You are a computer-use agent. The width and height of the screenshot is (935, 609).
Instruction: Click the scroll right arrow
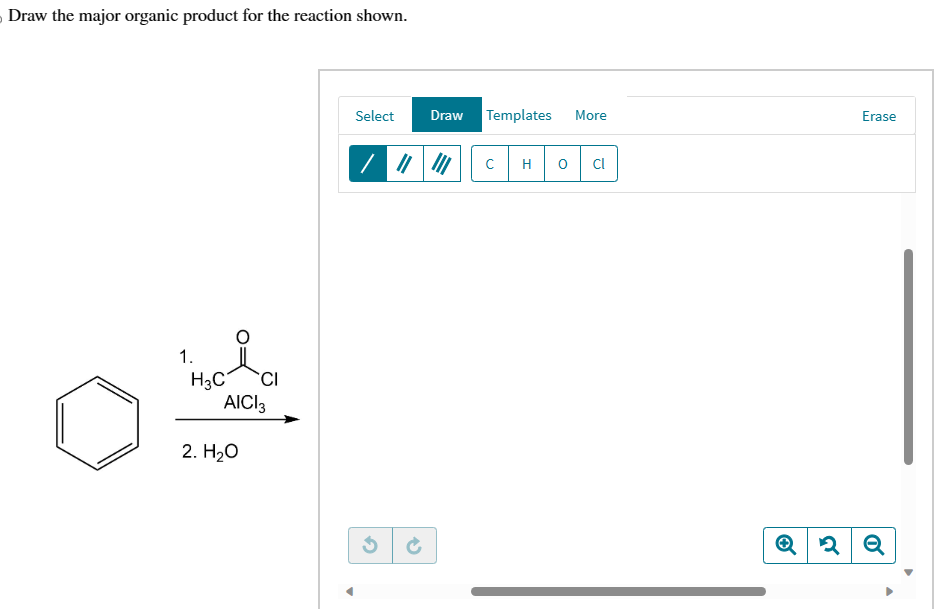pos(890,592)
